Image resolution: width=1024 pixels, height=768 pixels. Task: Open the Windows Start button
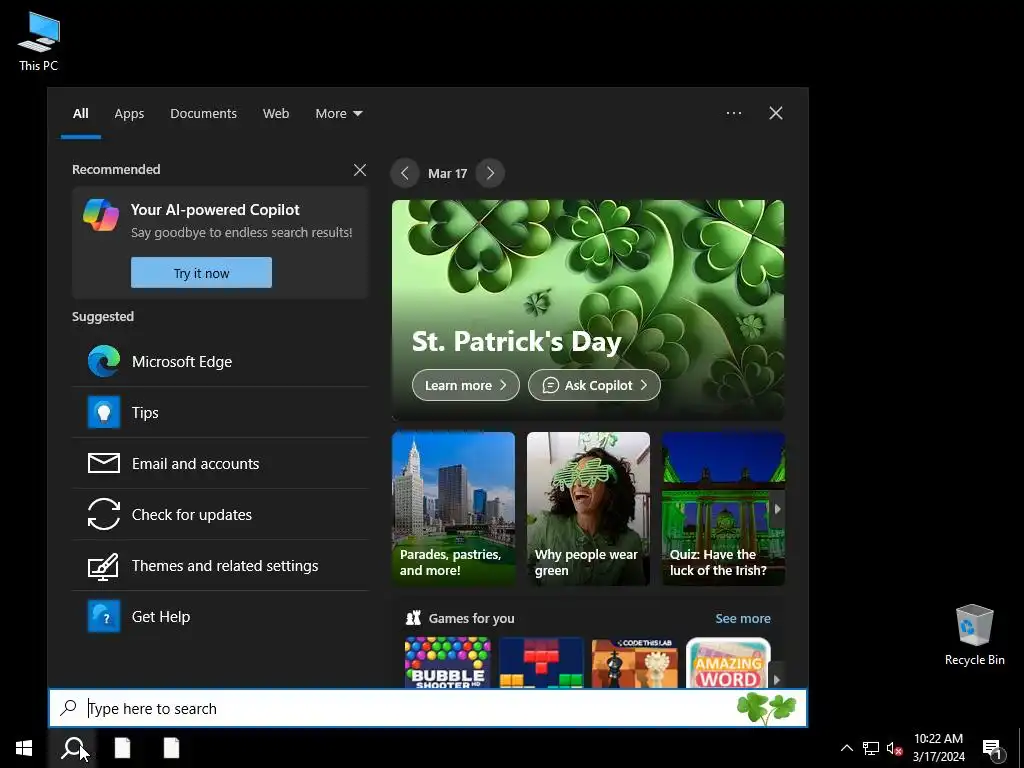[x=24, y=748]
